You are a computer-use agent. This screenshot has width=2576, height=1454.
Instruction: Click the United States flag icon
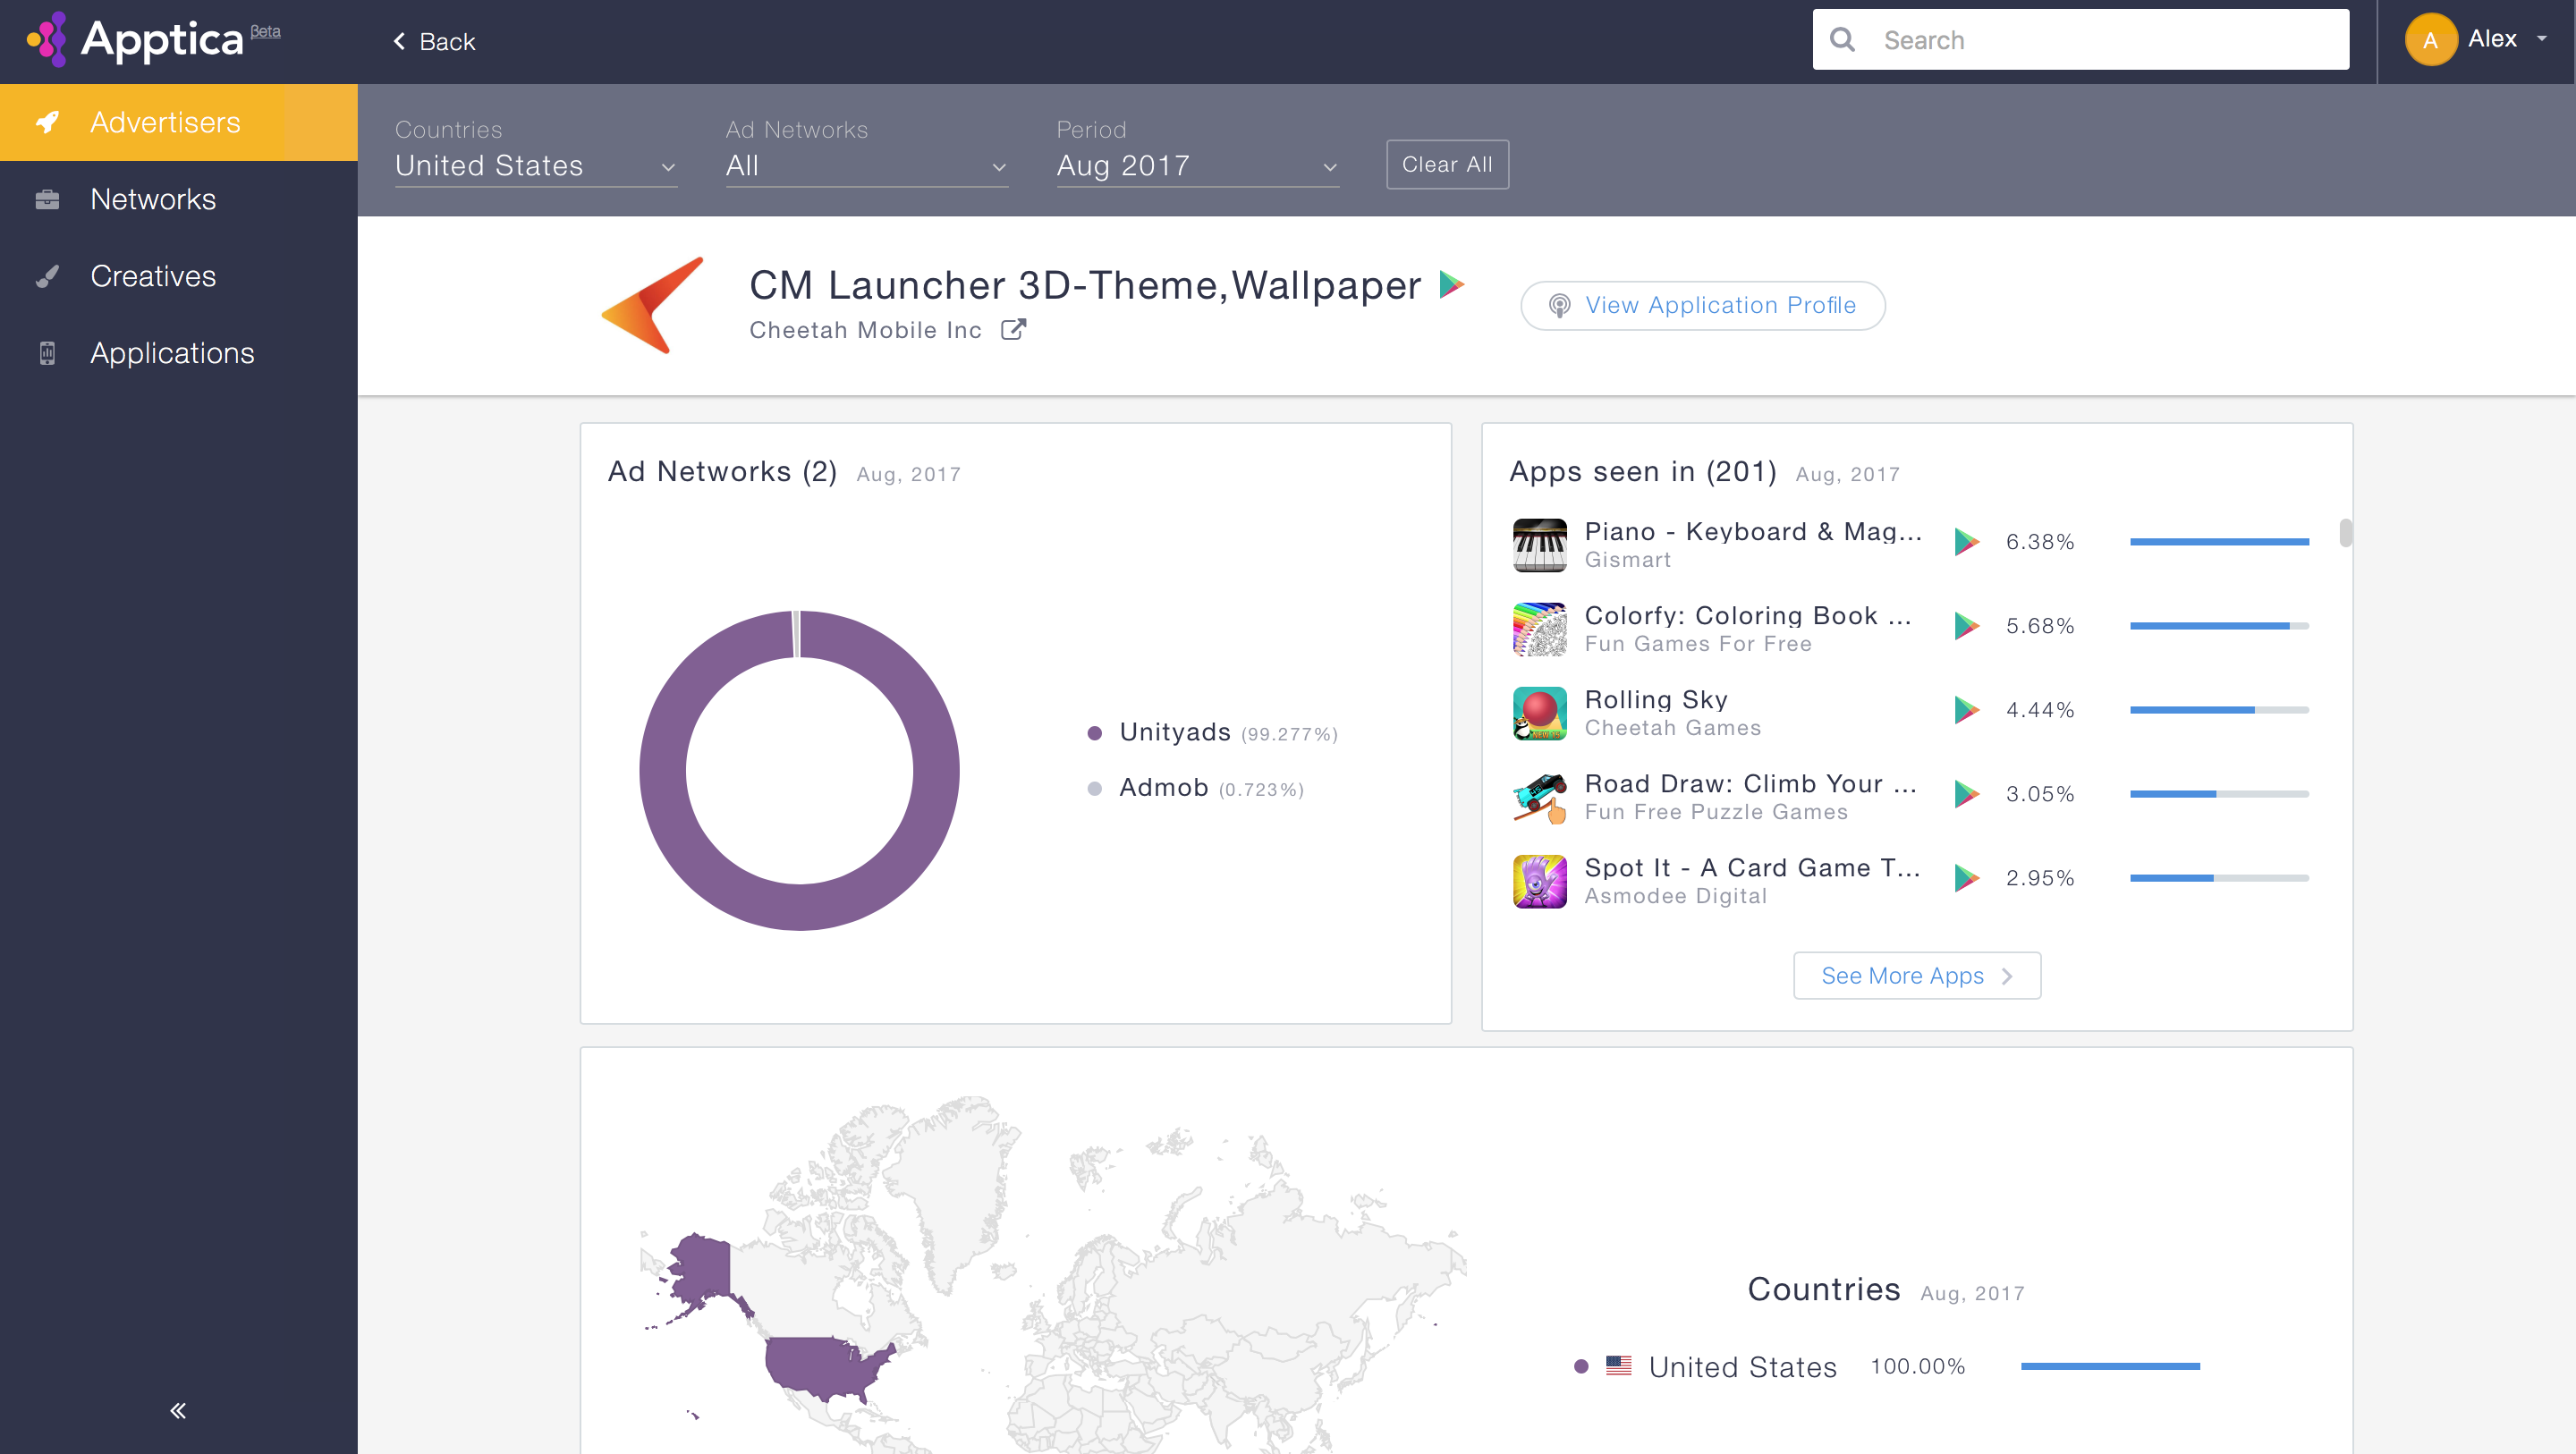tap(1618, 1365)
